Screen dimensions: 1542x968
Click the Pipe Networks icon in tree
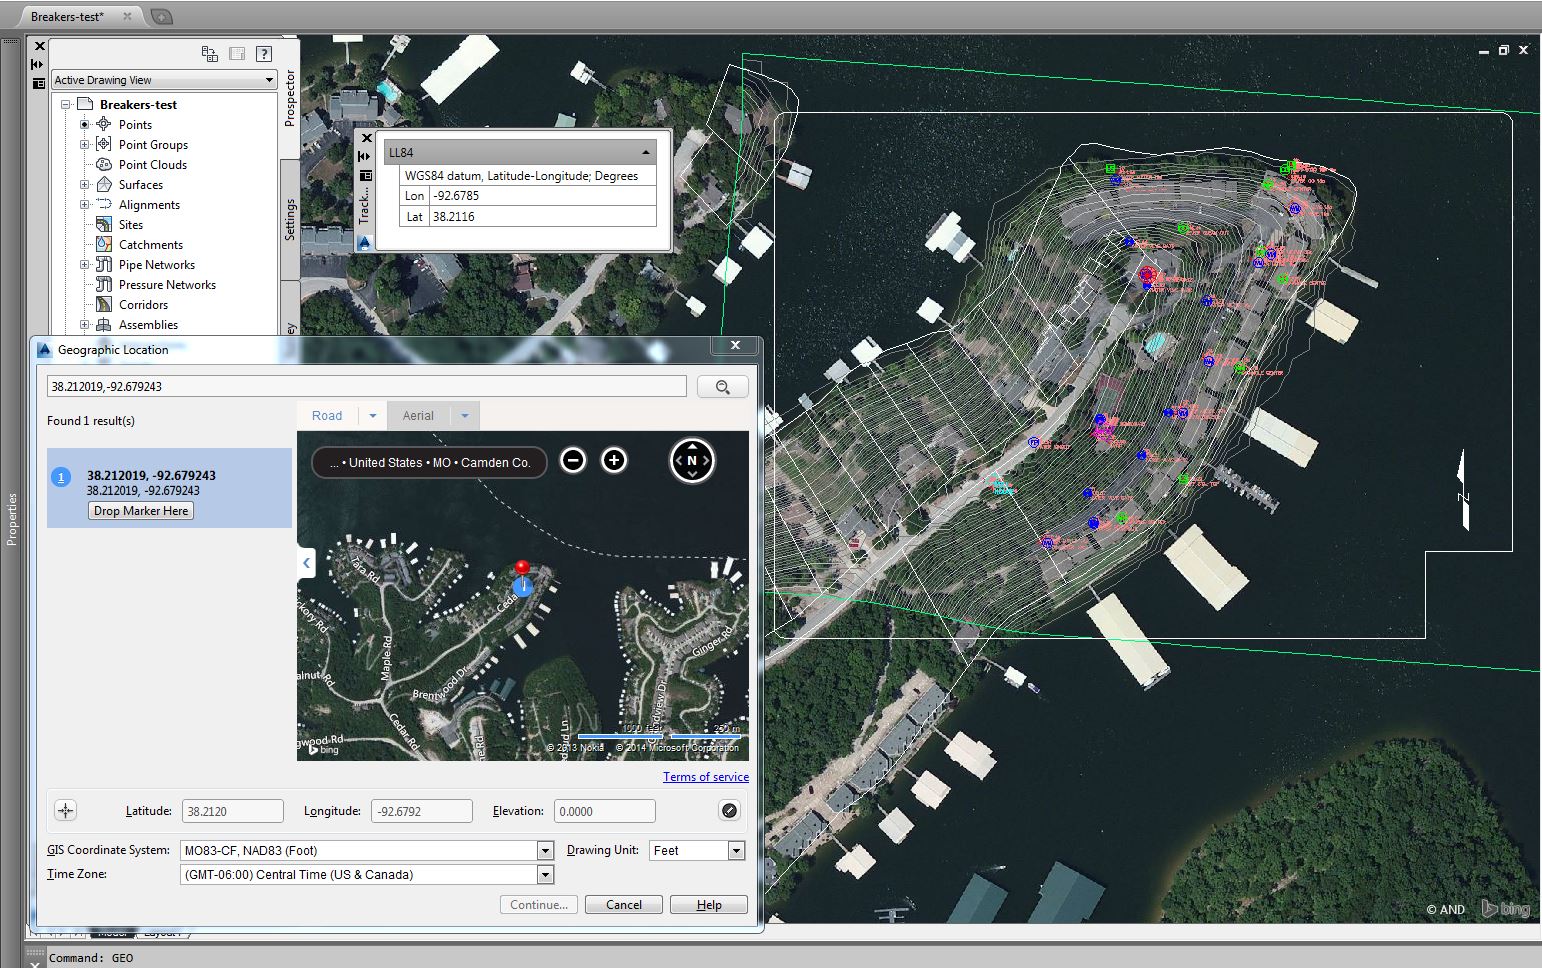(x=103, y=264)
